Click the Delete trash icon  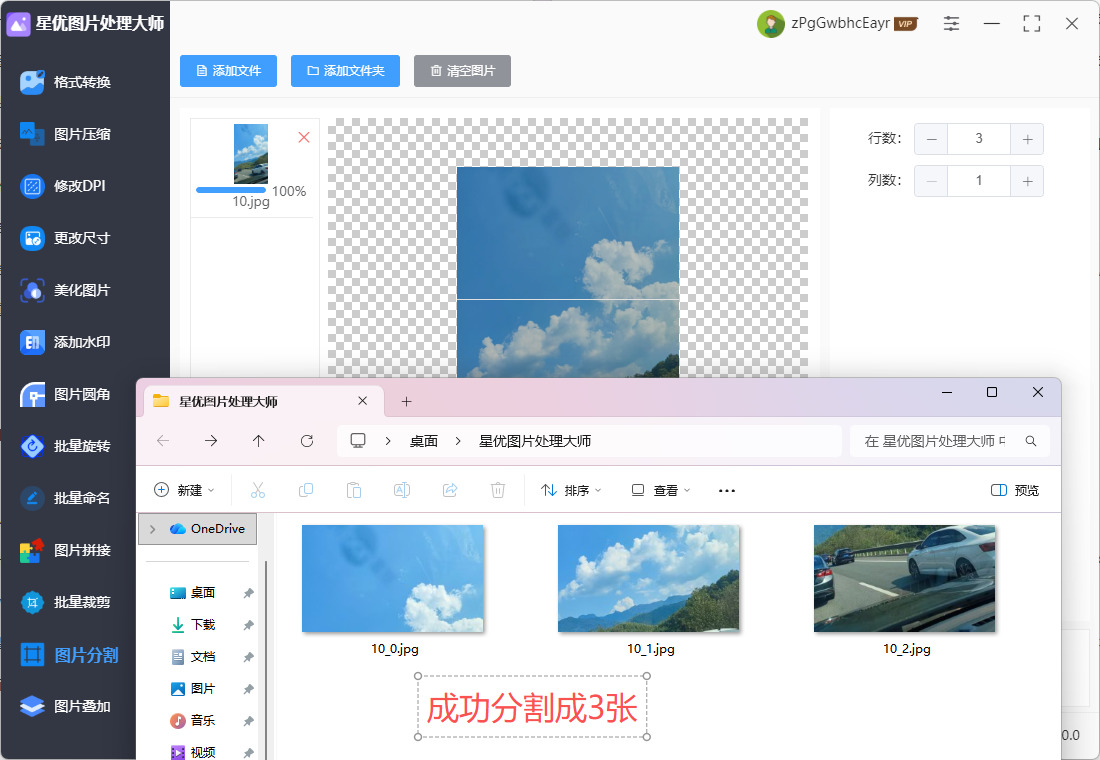point(497,490)
